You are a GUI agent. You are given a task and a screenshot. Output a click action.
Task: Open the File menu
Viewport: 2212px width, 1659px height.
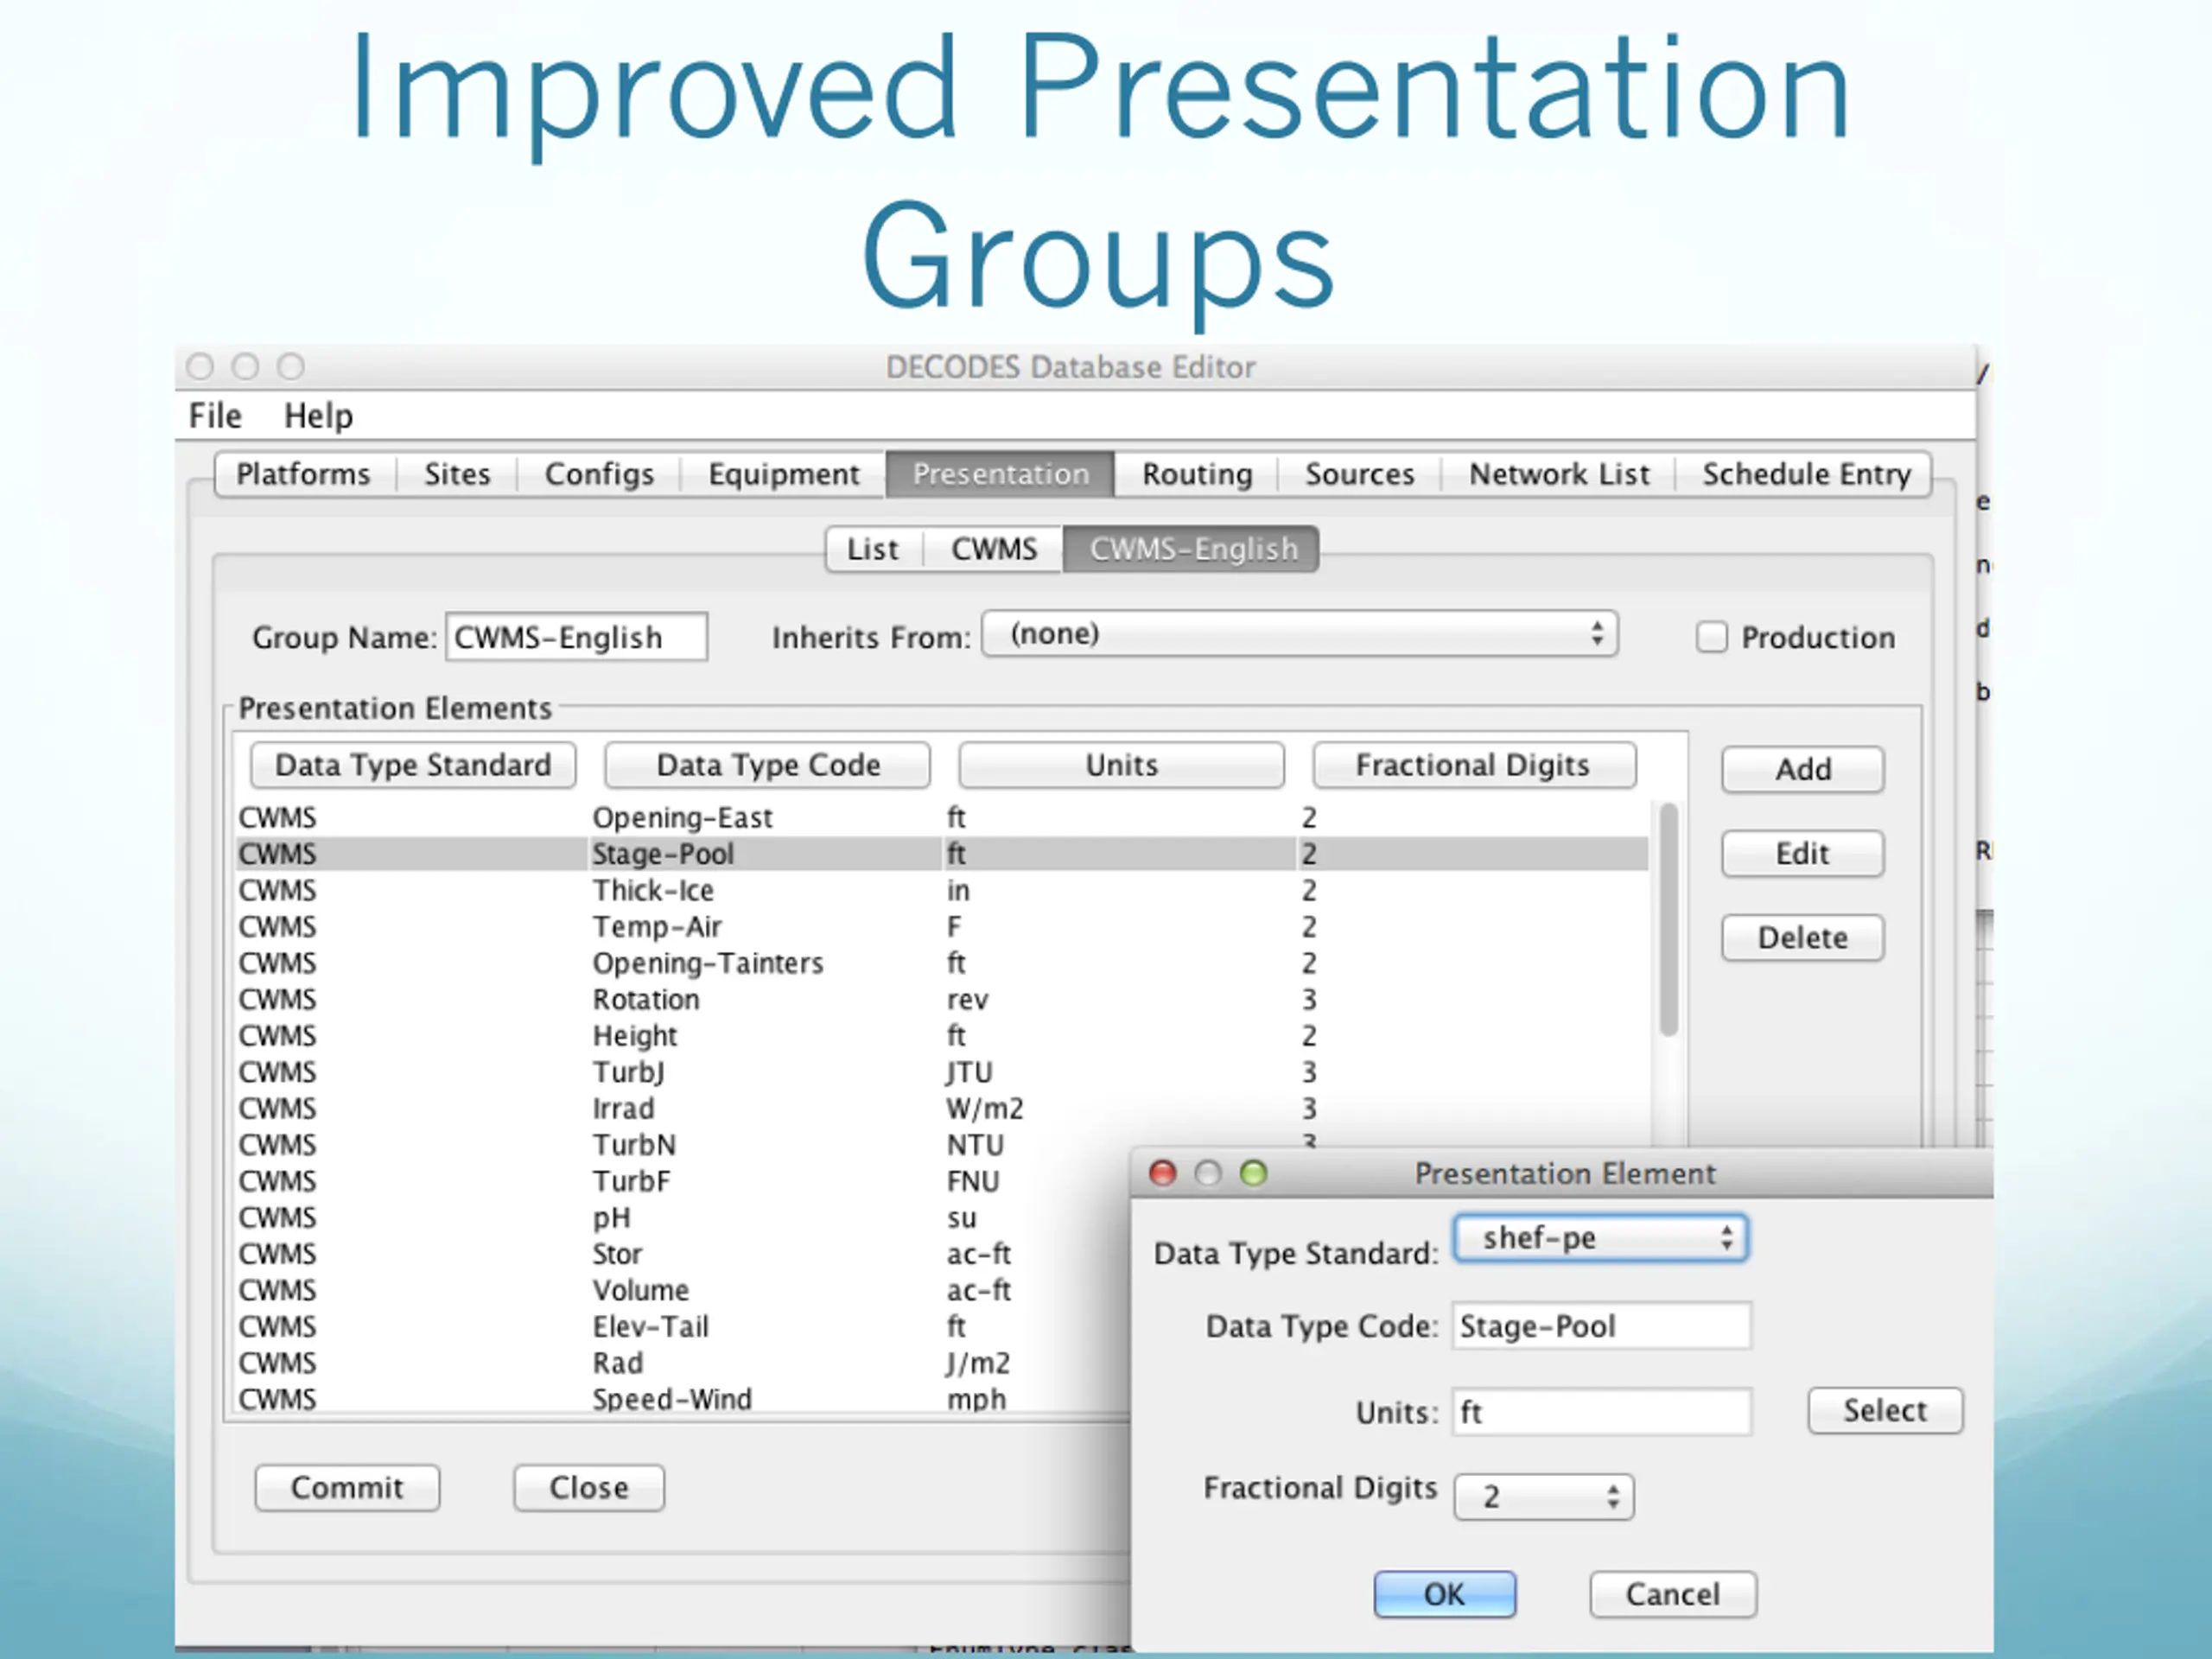[x=215, y=415]
